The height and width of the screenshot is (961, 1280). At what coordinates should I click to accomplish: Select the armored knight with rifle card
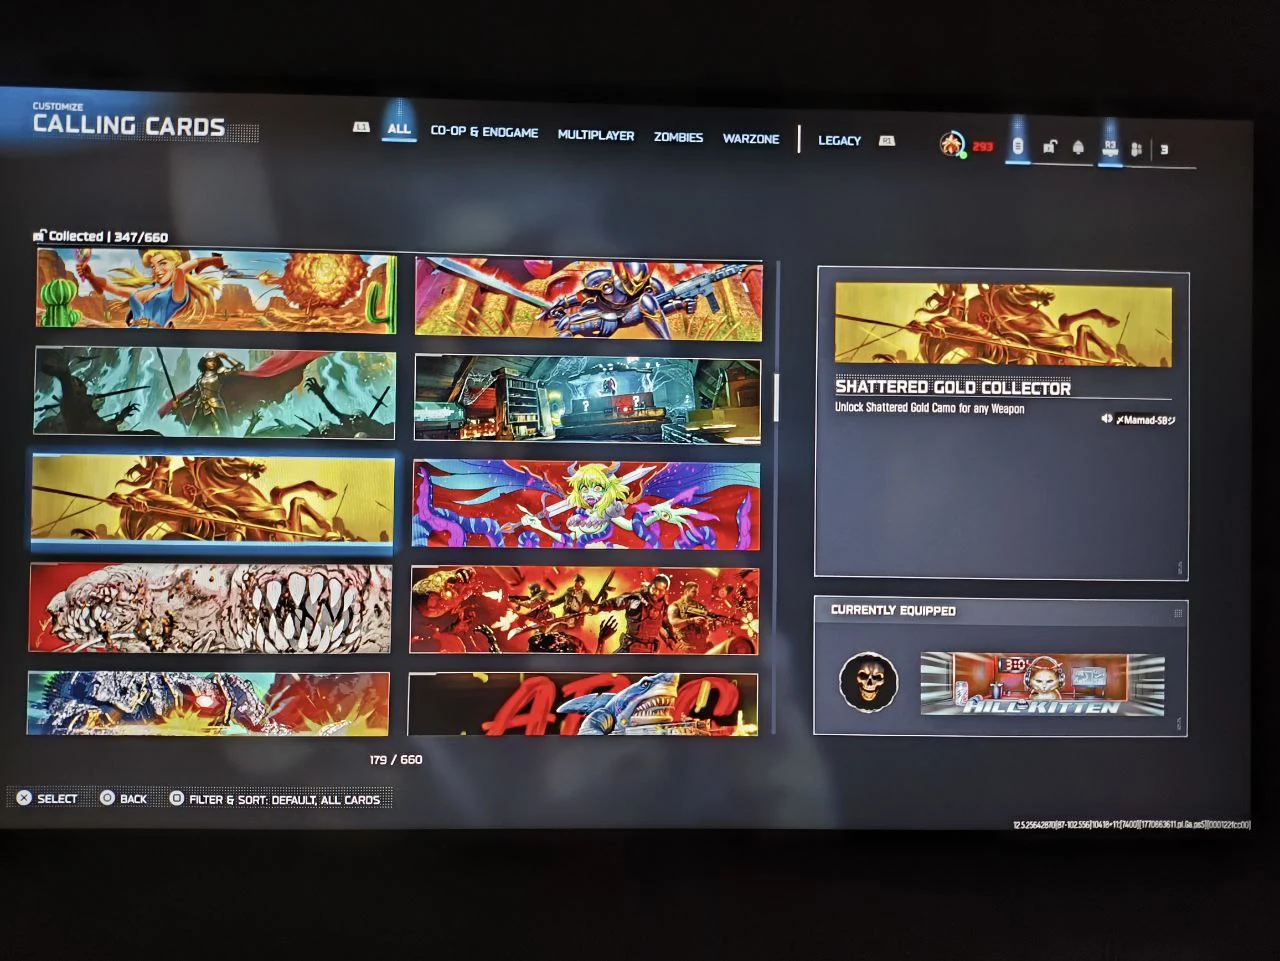pos(588,298)
